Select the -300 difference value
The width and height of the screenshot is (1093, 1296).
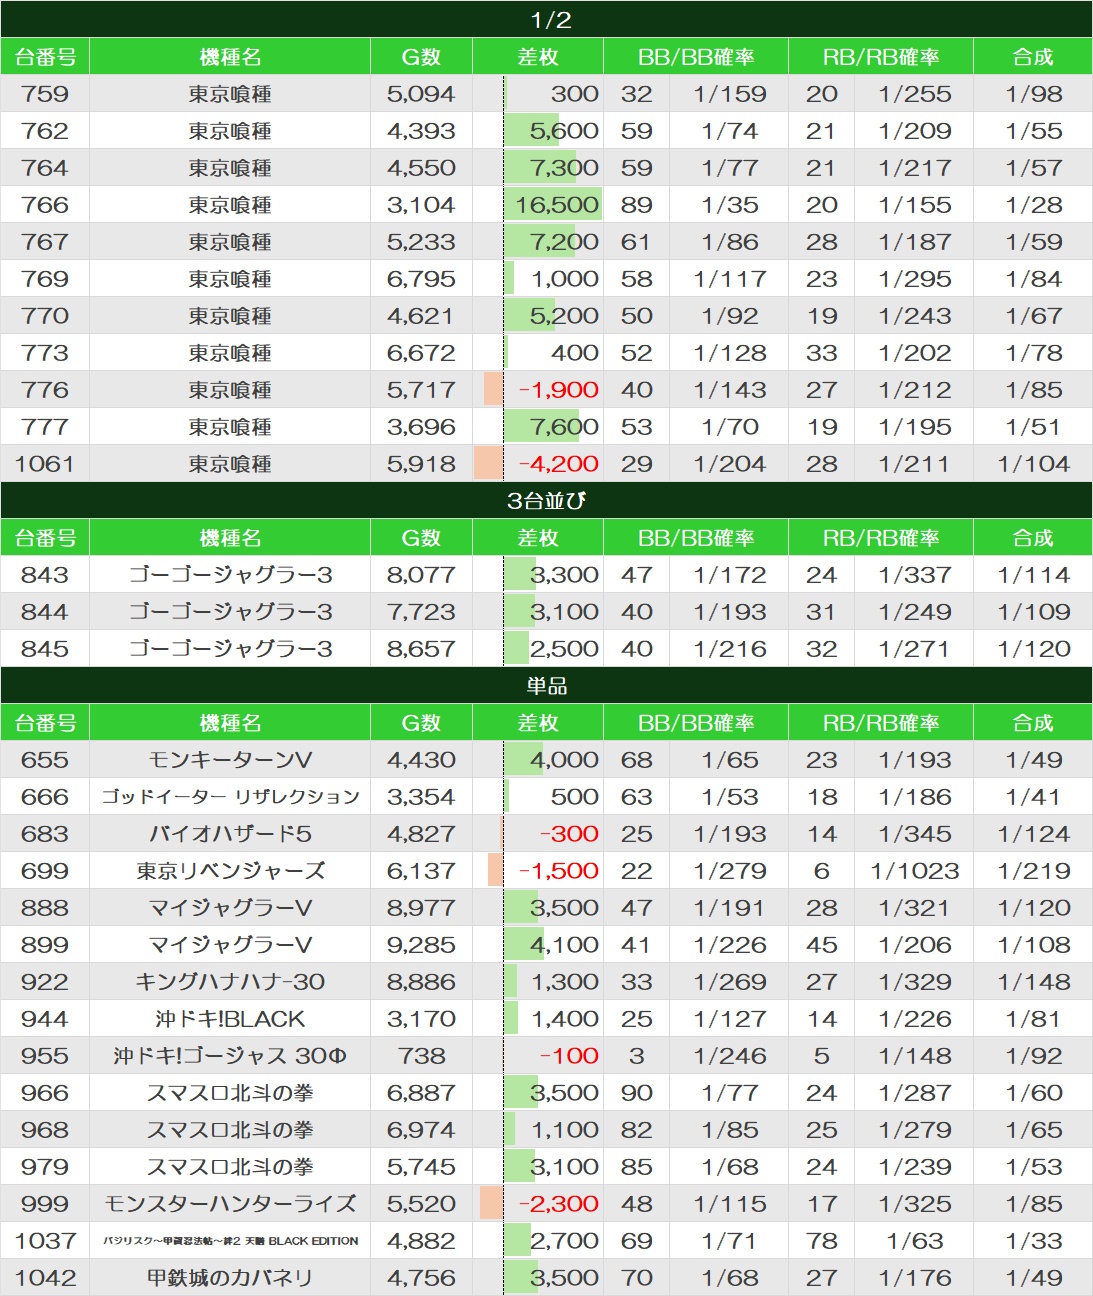[x=569, y=834]
